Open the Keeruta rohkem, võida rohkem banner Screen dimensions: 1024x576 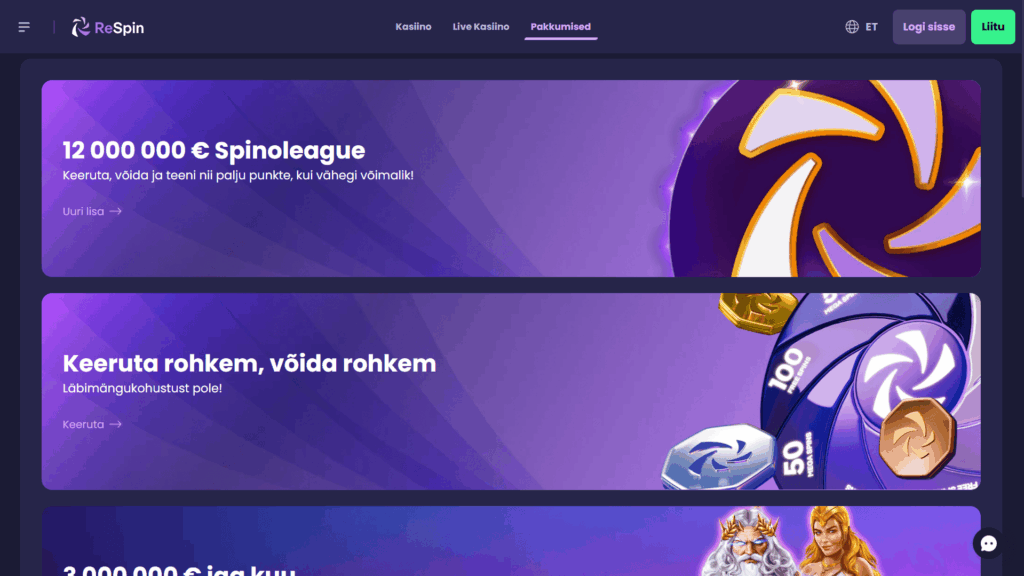tap(511, 391)
